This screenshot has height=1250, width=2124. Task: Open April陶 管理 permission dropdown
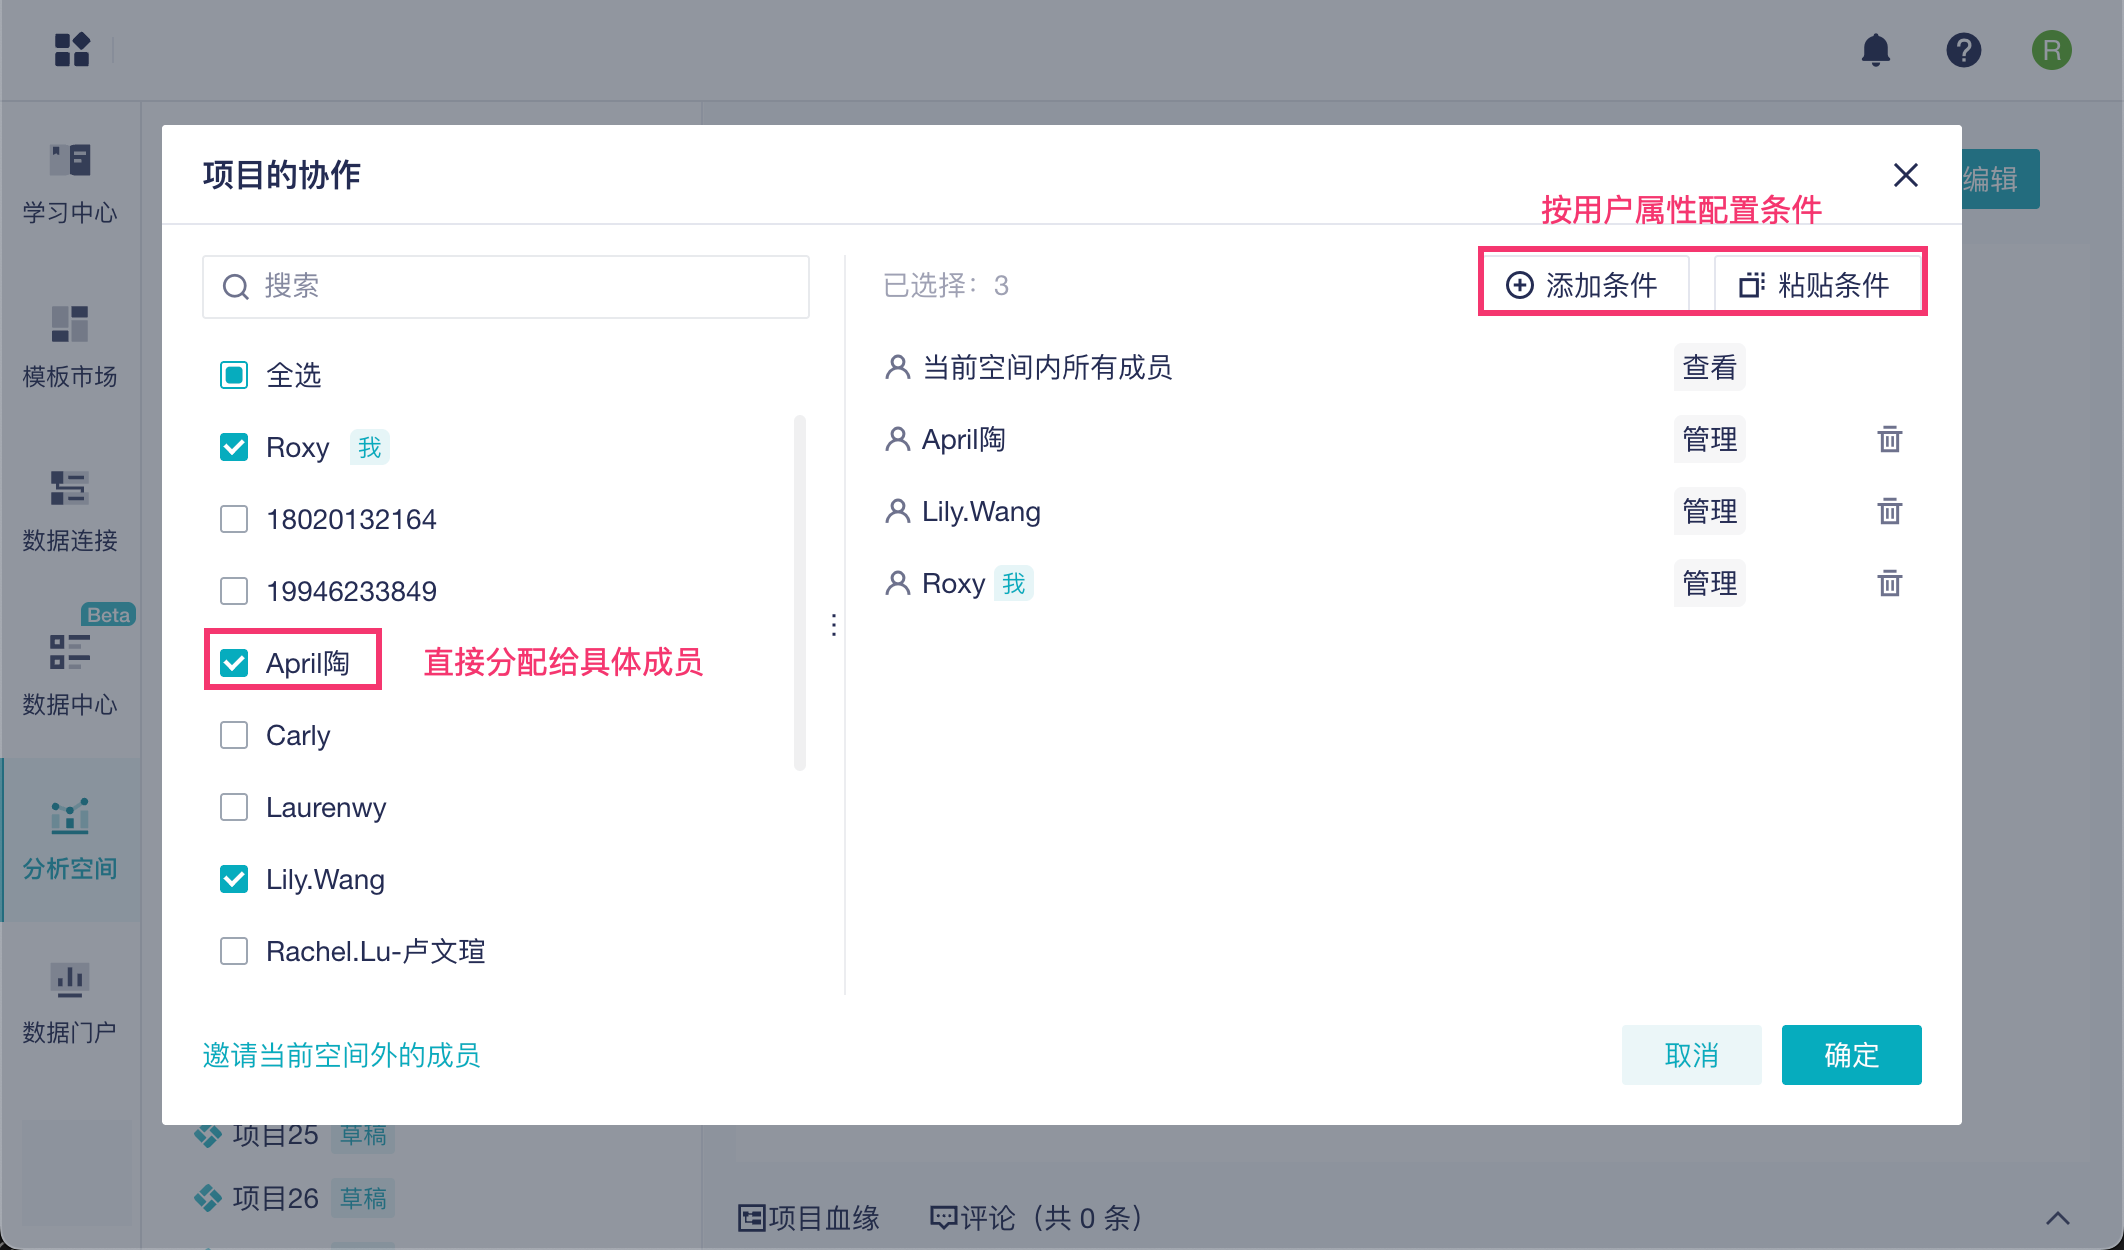click(1709, 439)
